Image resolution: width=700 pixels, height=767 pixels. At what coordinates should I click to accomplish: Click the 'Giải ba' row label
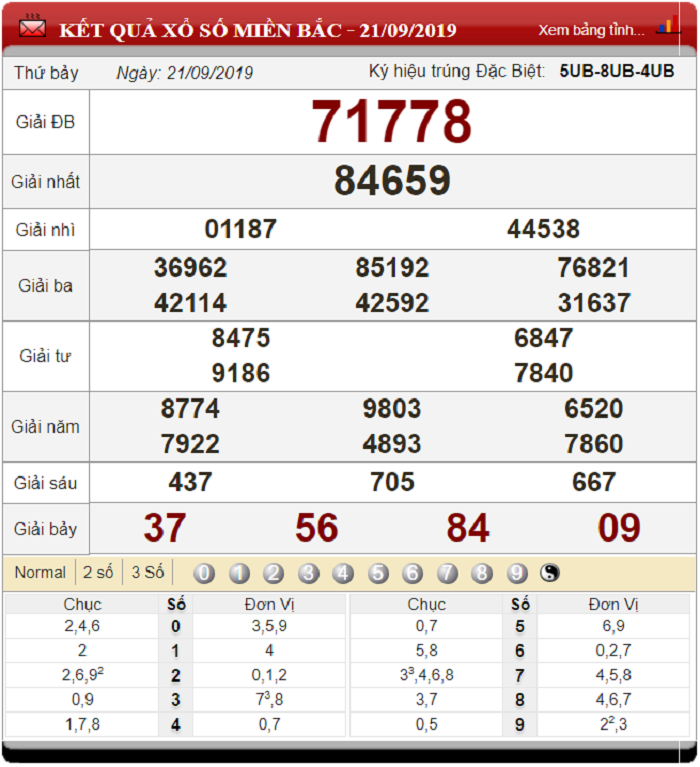[x=45, y=286]
